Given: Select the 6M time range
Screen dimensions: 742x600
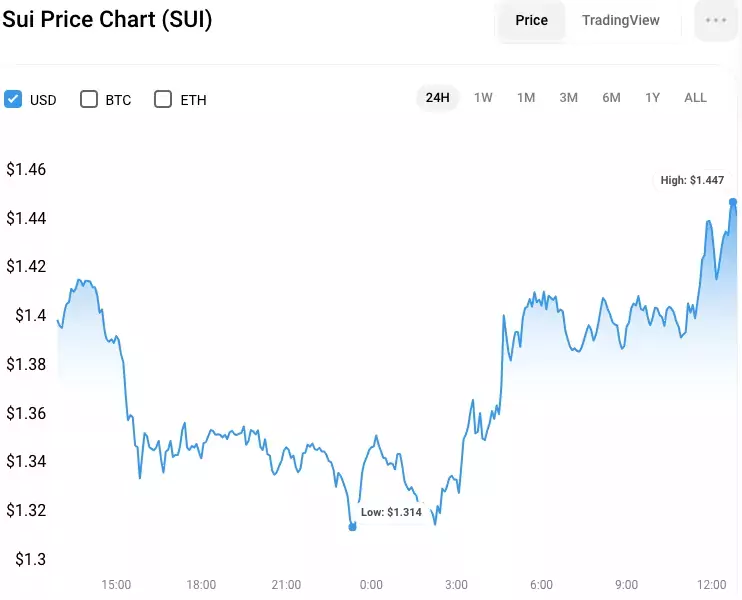Looking at the screenshot, I should click(611, 98).
